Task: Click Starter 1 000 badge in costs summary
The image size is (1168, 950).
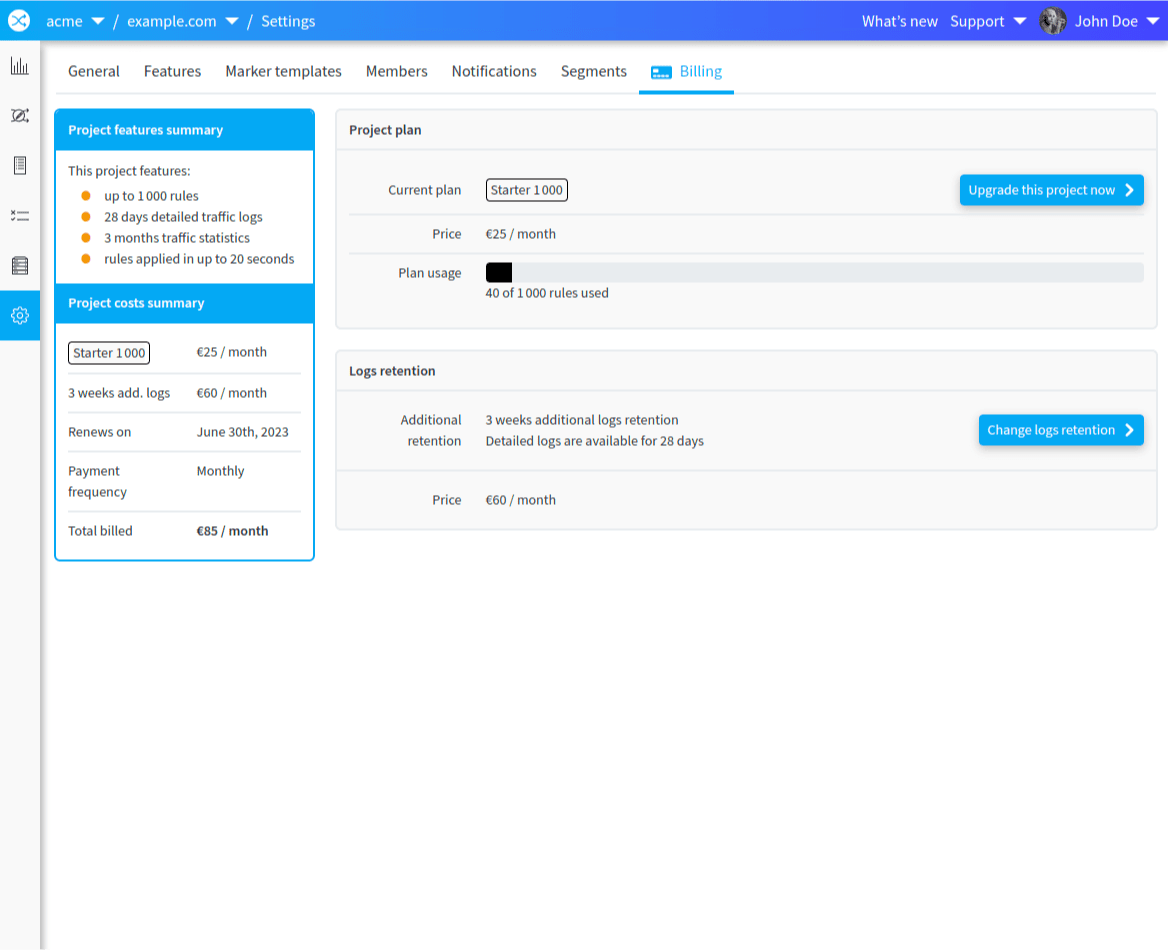Action: tap(109, 353)
